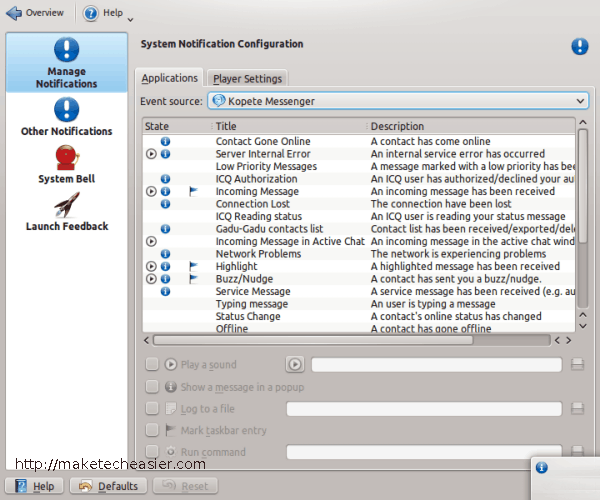The image size is (600, 500).
Task: Click the sound file preview play button
Action: tap(295, 364)
